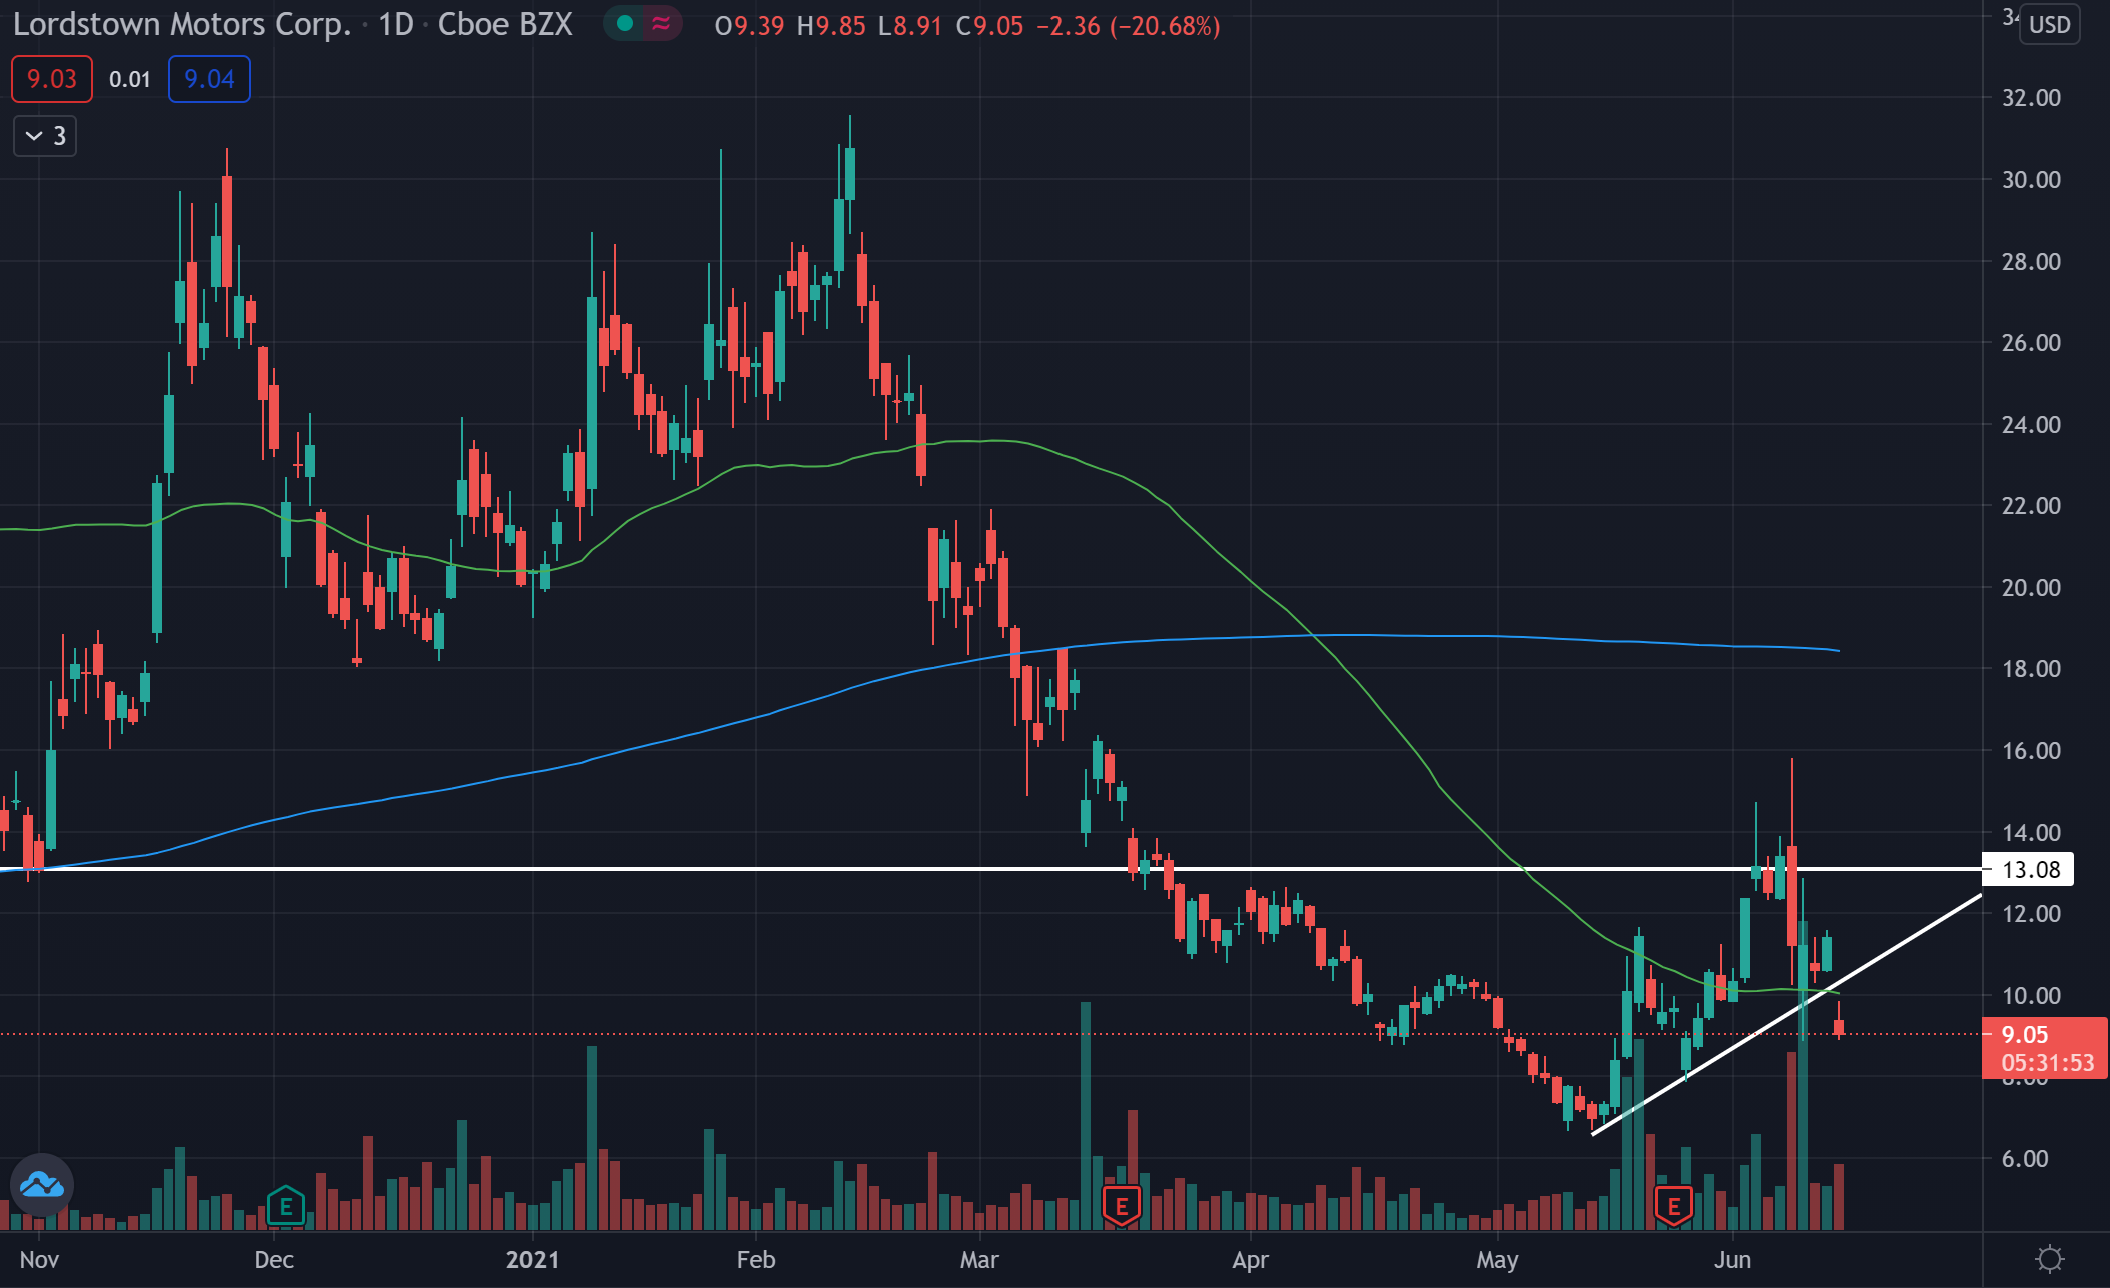Screen dimensions: 2110x1288
Task: Click the Feb label on time axis
Action: tap(756, 1260)
